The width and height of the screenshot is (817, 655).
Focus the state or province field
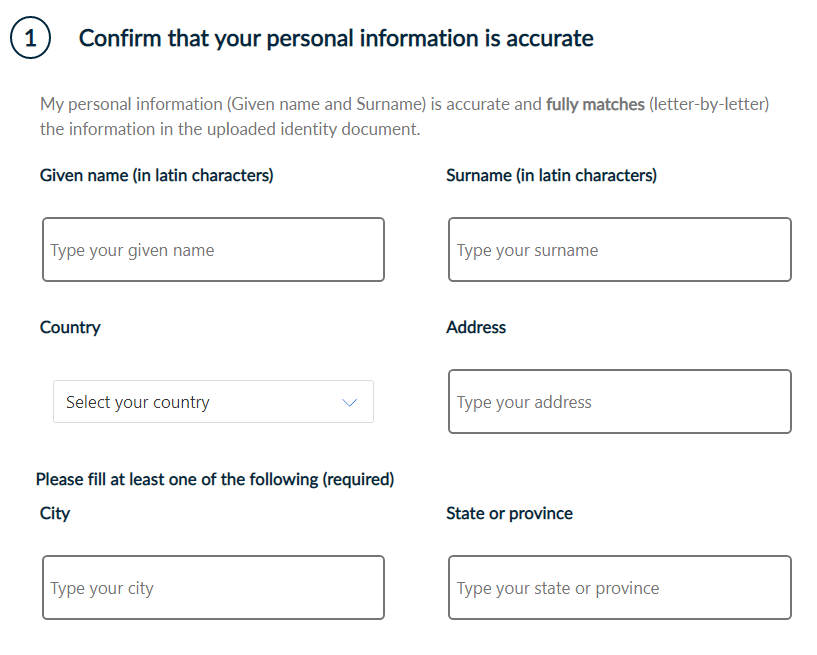pyautogui.click(x=619, y=588)
